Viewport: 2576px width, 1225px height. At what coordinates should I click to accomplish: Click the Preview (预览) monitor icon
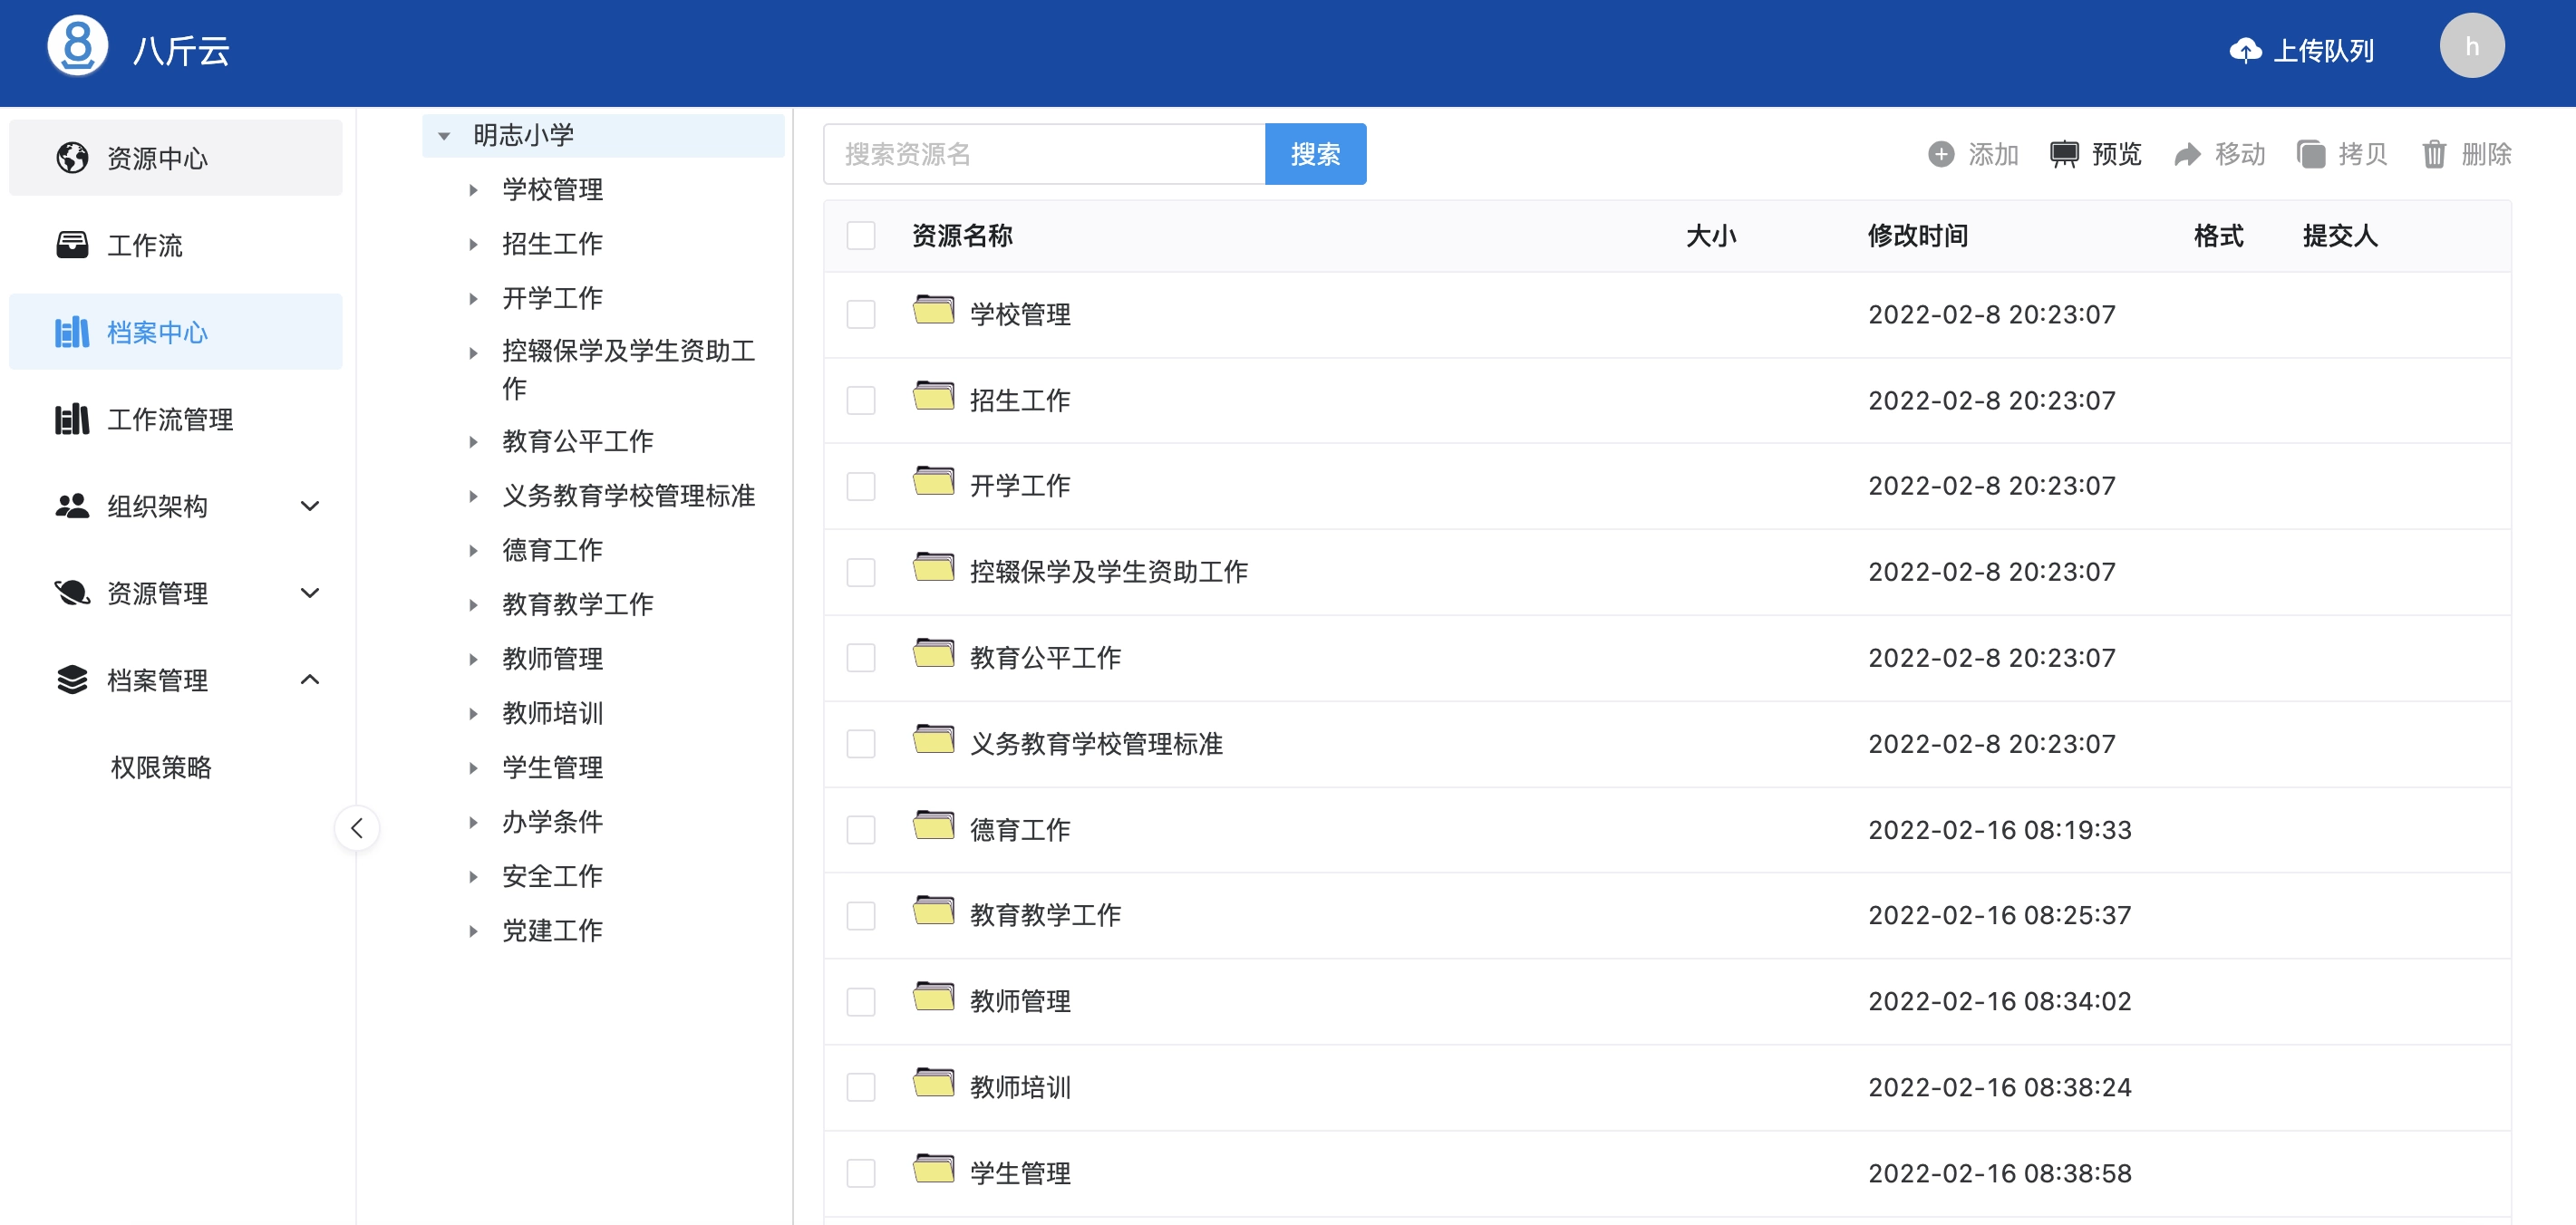pyautogui.click(x=2063, y=154)
